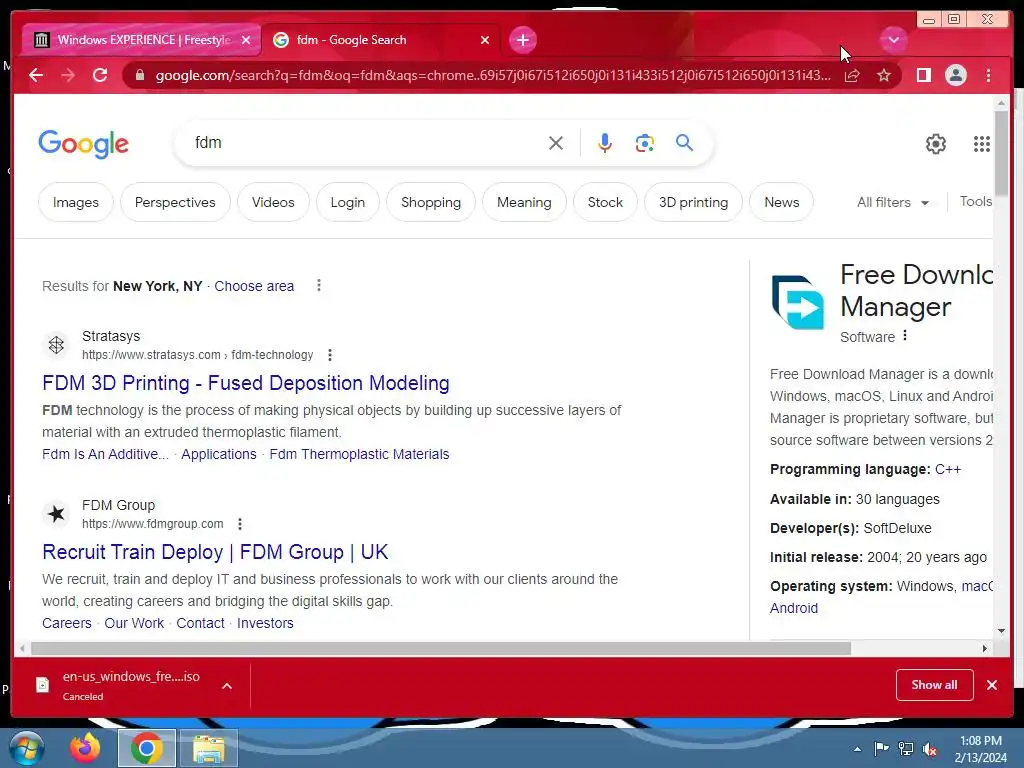Go back using the browser back arrow
This screenshot has width=1024, height=768.
pyautogui.click(x=36, y=76)
